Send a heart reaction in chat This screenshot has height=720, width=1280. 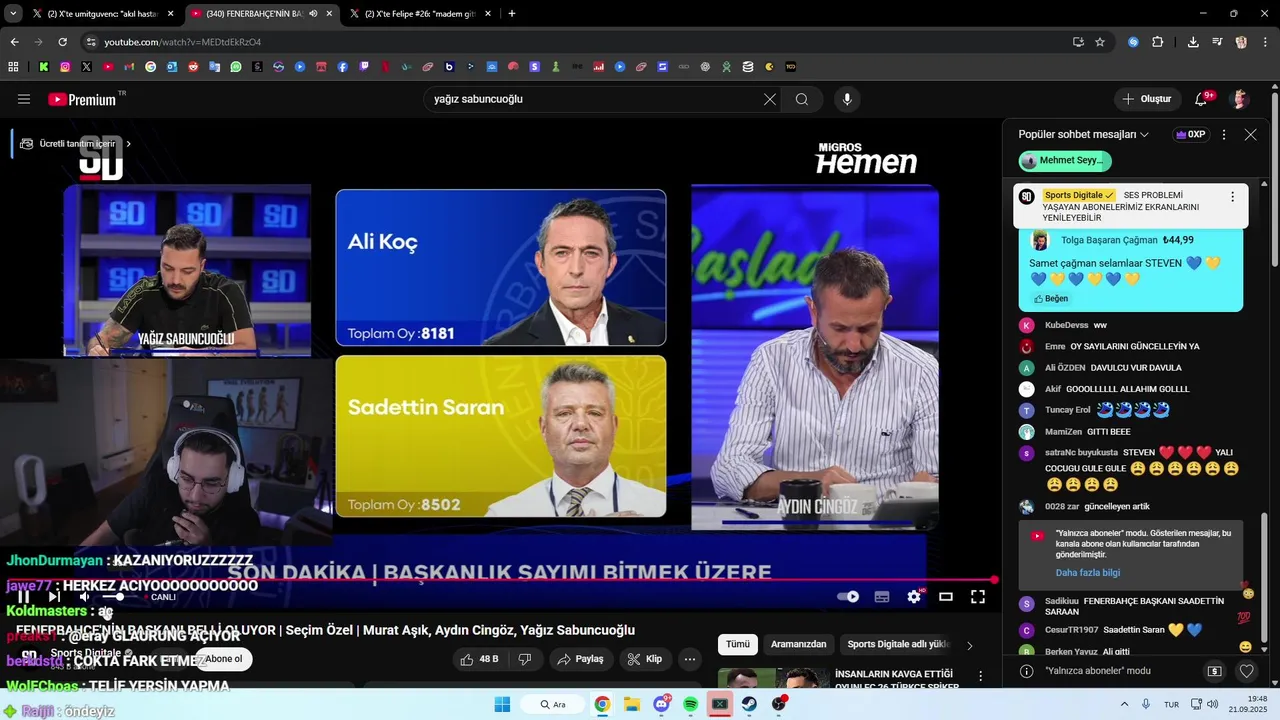point(1246,671)
